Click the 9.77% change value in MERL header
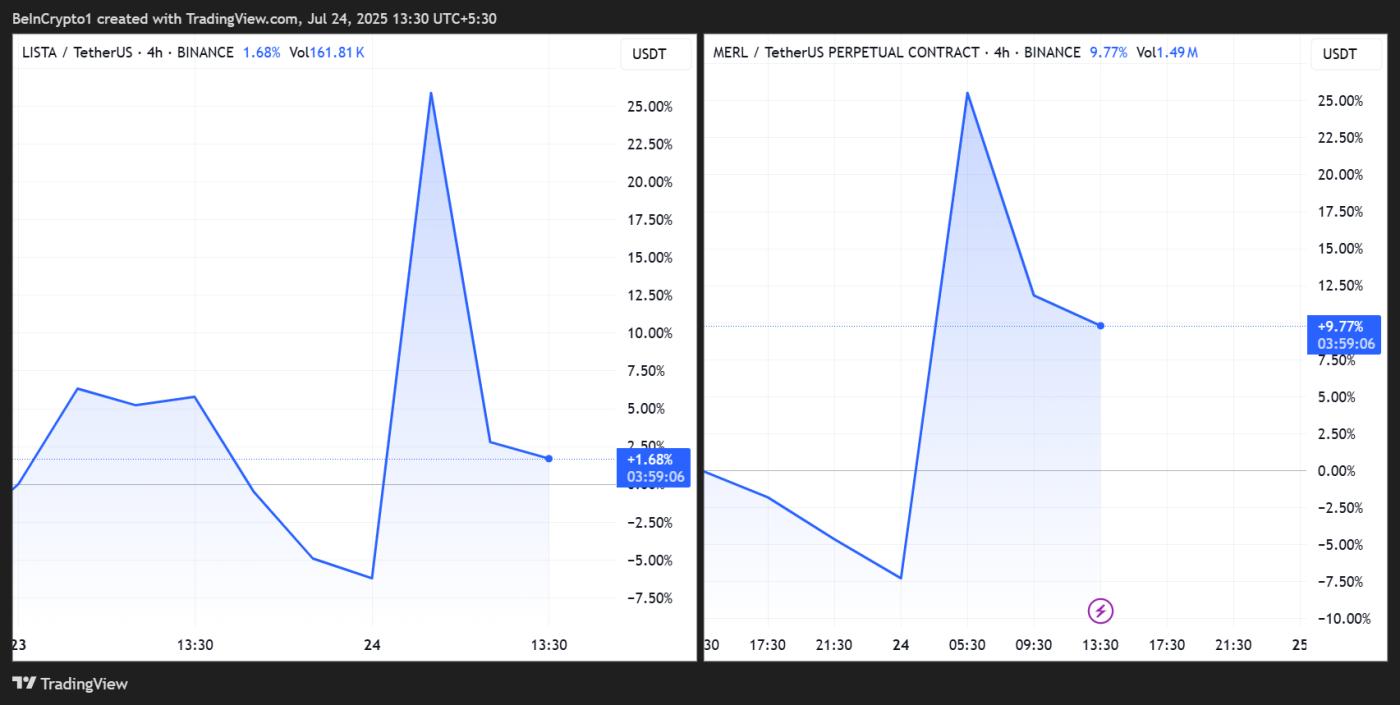Image resolution: width=1400 pixels, height=705 pixels. [1108, 52]
